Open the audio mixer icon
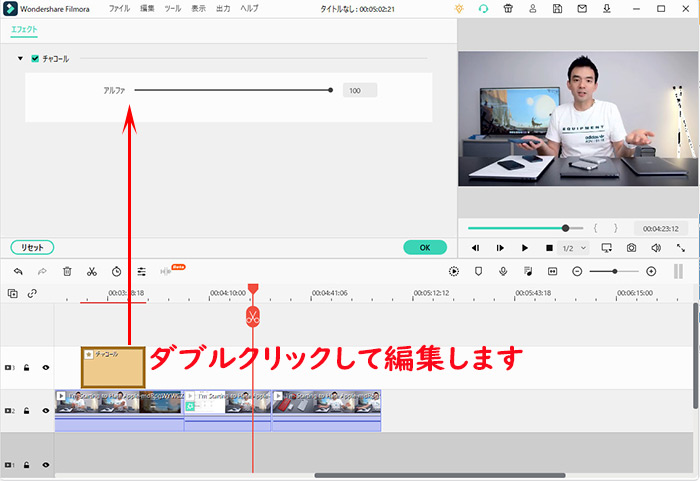Image resolution: width=700 pixels, height=481 pixels. tap(528, 271)
